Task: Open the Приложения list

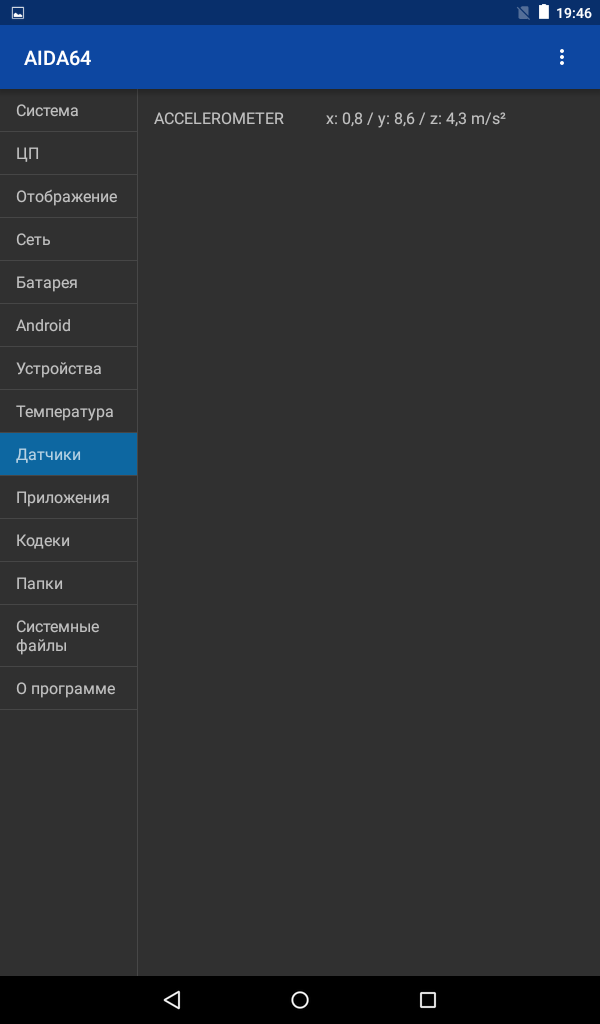Action: click(x=69, y=498)
